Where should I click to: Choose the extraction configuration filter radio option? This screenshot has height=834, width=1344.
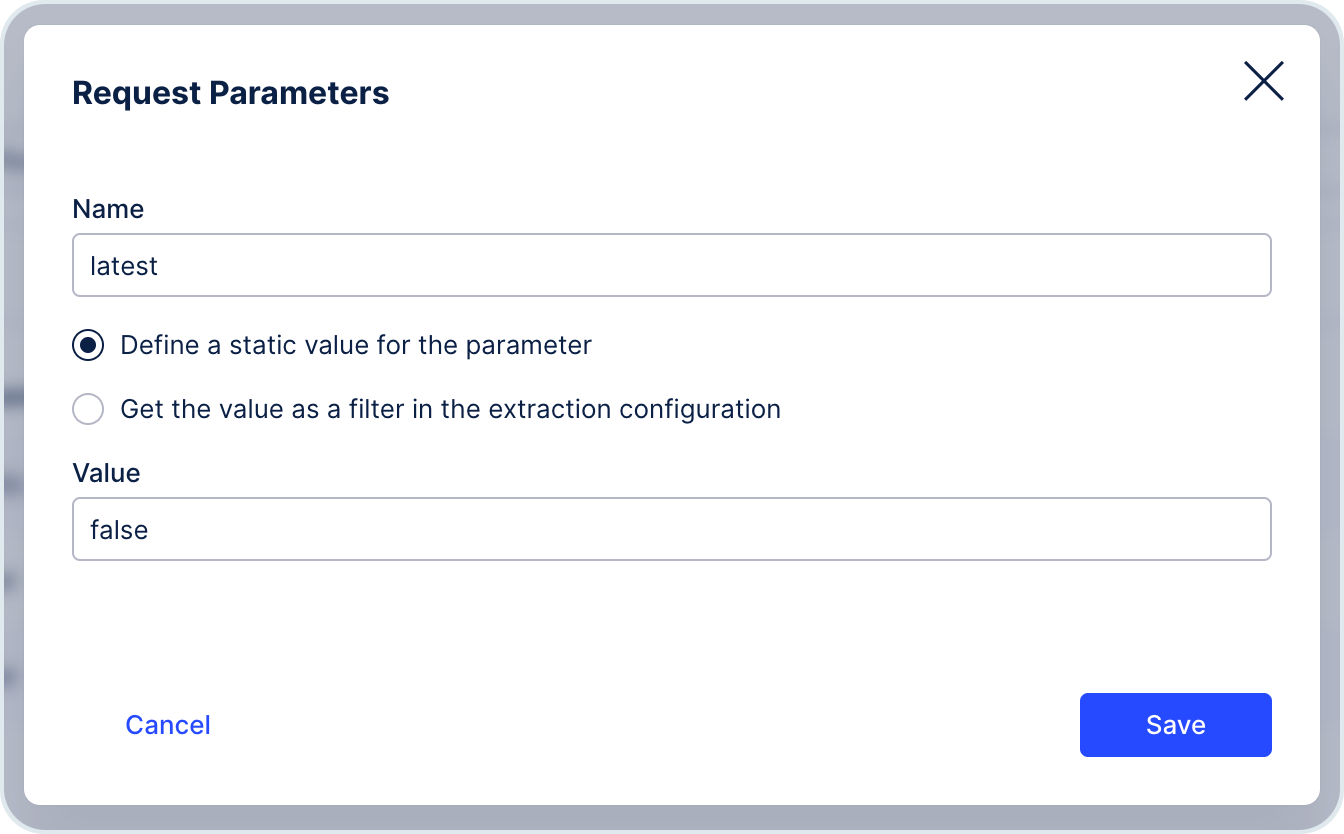click(88, 409)
